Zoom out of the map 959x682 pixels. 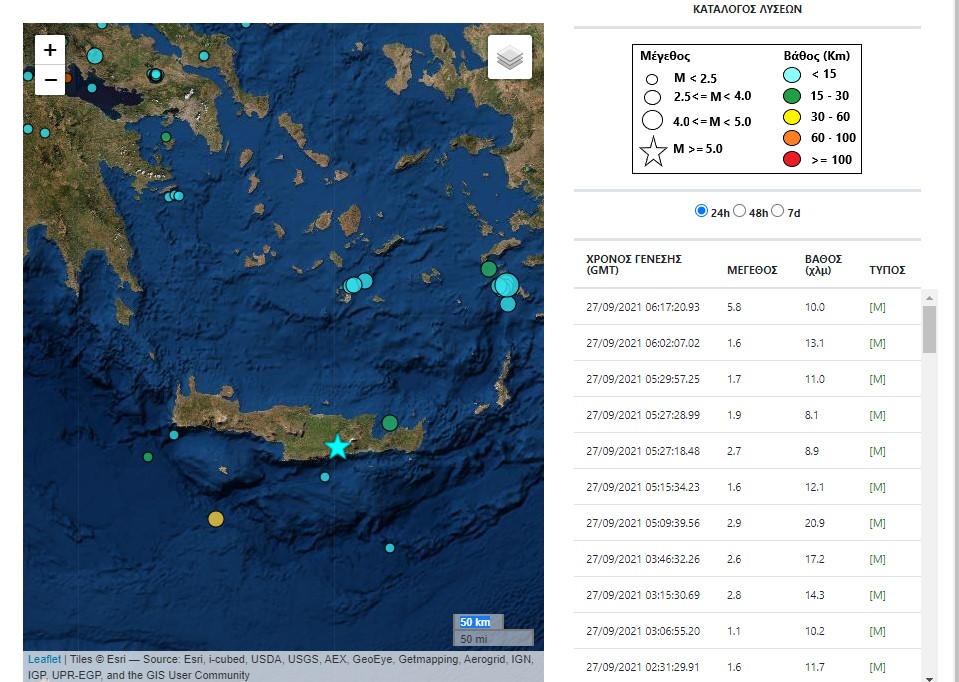coord(50,80)
